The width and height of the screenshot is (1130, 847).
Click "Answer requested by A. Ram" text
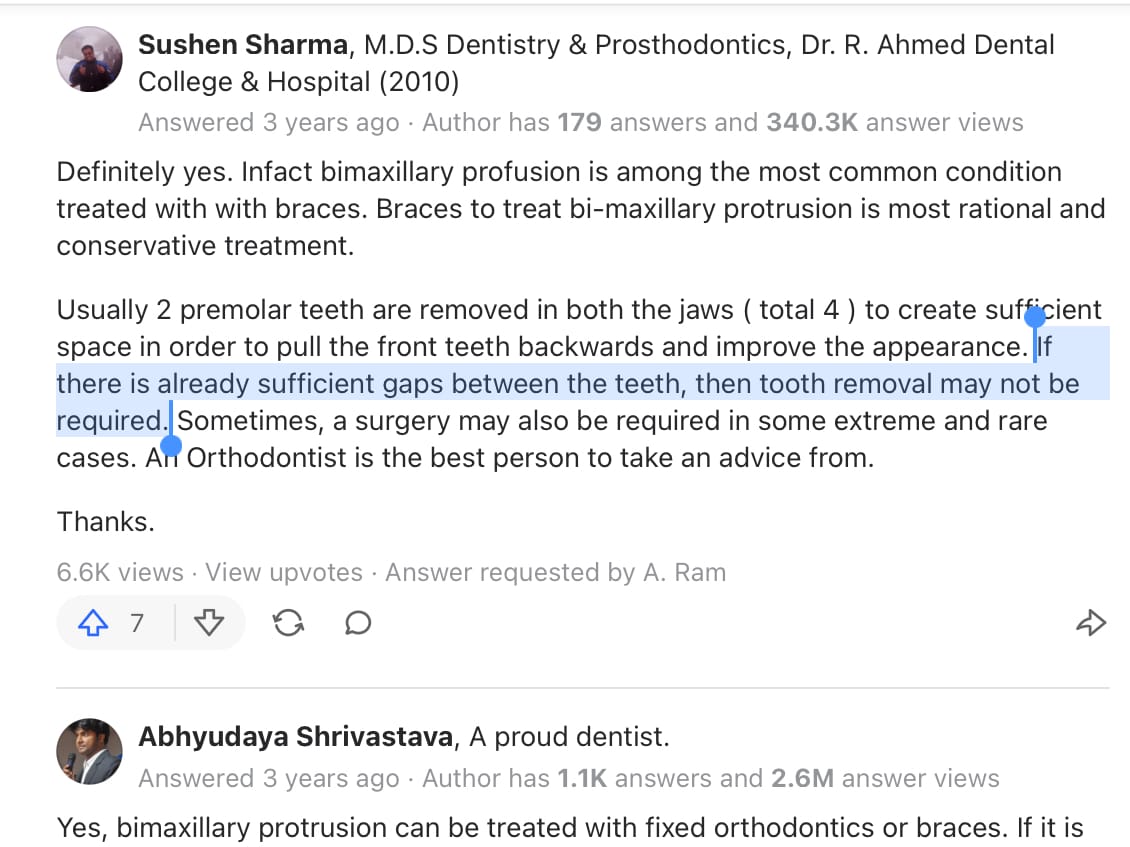(x=555, y=573)
